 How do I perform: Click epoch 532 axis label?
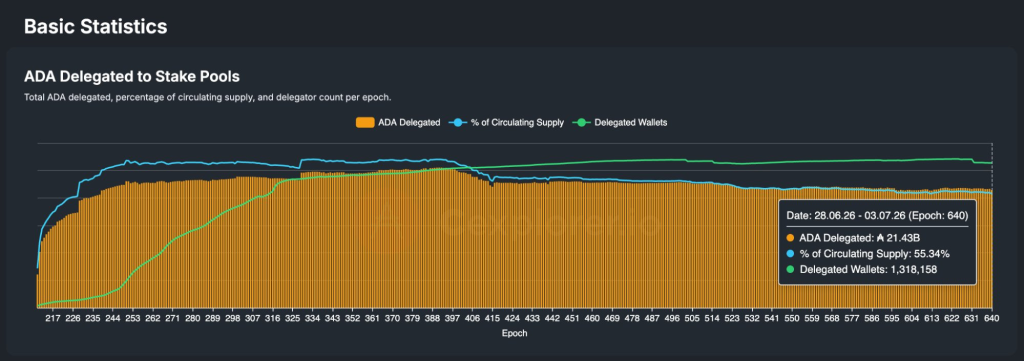[751, 319]
